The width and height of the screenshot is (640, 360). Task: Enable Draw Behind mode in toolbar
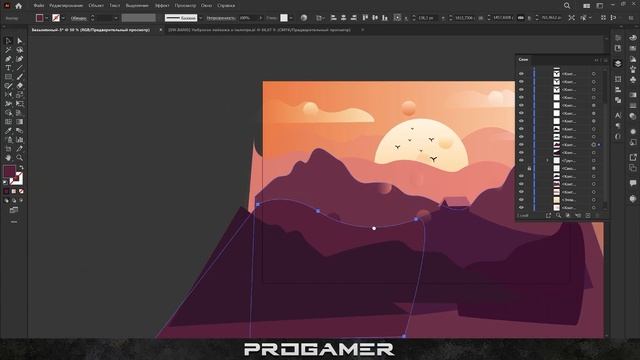pyautogui.click(x=13, y=200)
